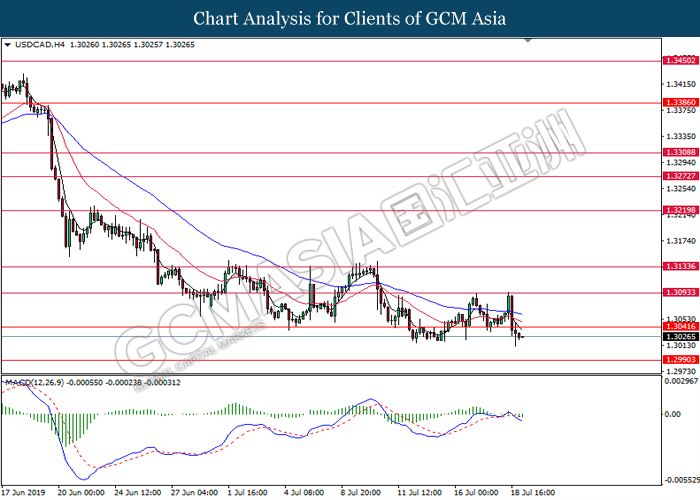Click the 1.34150 tick on price axis

tap(681, 84)
